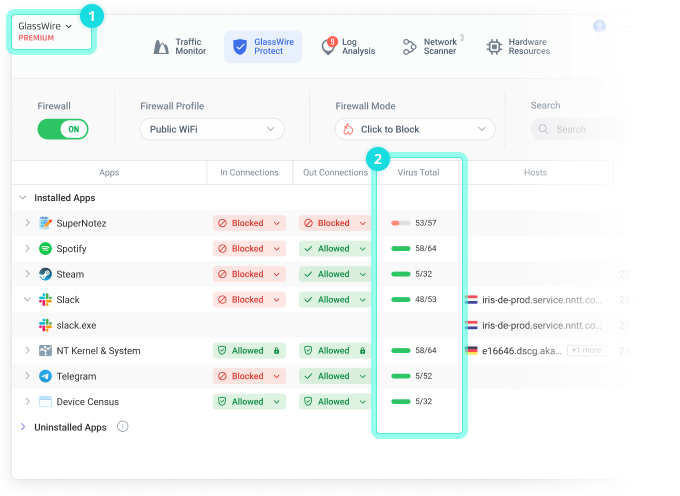This screenshot has height=496, width=680.
Task: Open the Network Scanner tab
Action: [x=432, y=46]
